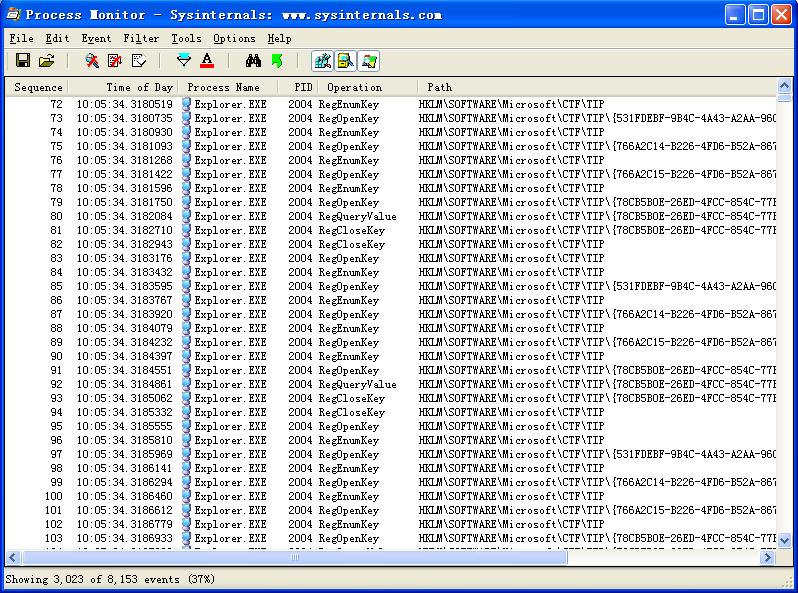Click RegCloseKey operation in row 94
798x593 pixels.
coord(352,412)
